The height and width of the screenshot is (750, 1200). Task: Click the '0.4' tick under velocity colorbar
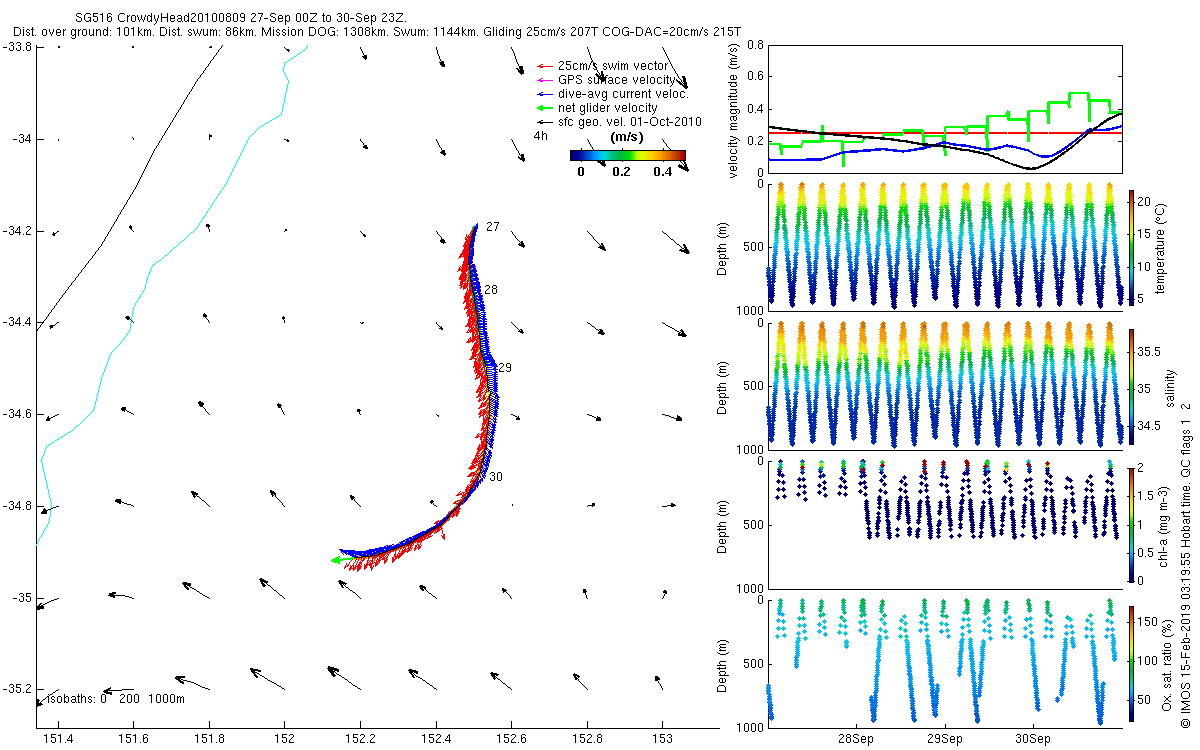click(662, 171)
